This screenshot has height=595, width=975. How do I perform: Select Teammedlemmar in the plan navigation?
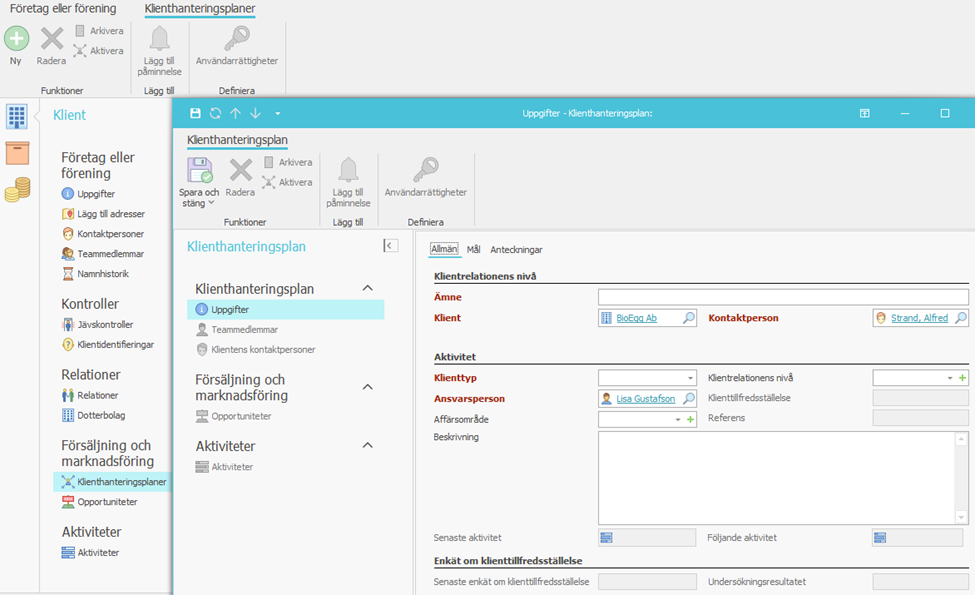[x=244, y=329]
